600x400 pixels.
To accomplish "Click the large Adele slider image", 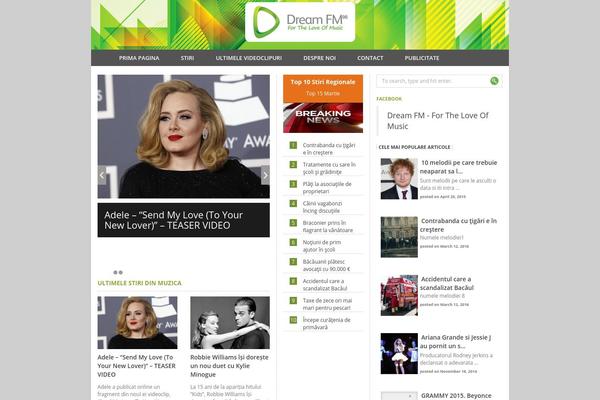I will click(183, 136).
